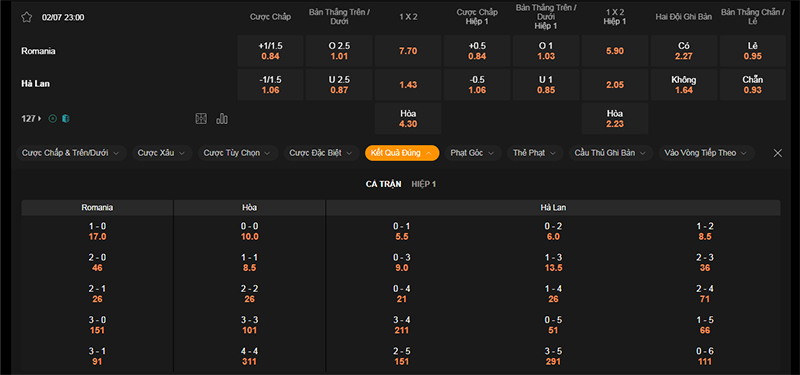Viewport: 800px width, 375px height.
Task: Open Cược Chấp & Trên/Dưới dropdown
Action: click(71, 153)
